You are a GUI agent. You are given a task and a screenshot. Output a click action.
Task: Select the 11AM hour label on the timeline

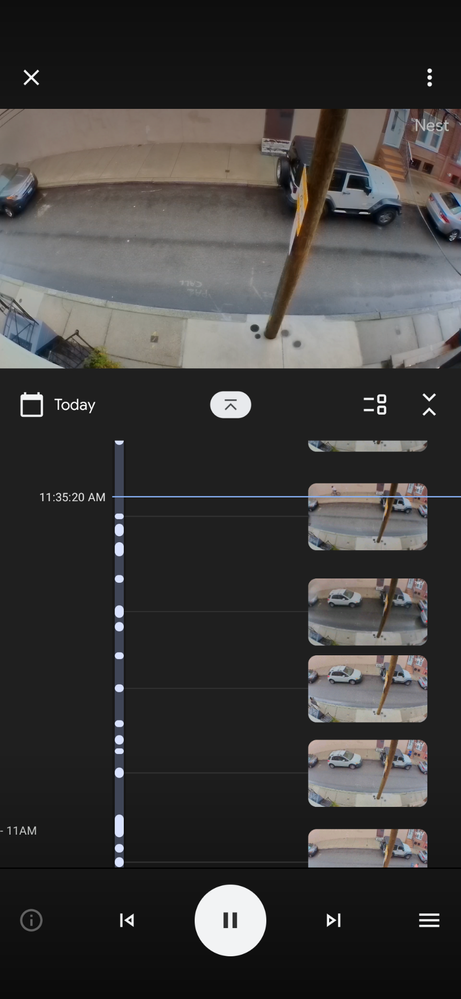click(22, 831)
